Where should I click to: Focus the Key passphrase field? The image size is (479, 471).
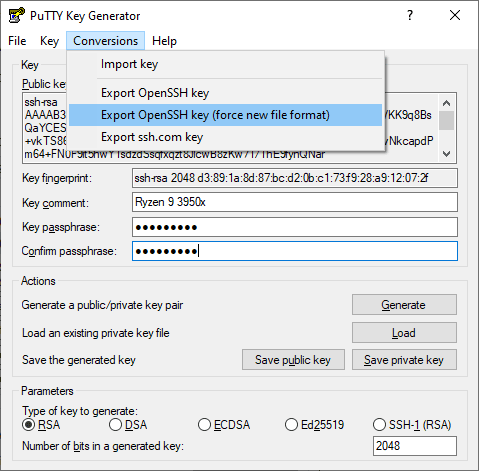(x=295, y=227)
